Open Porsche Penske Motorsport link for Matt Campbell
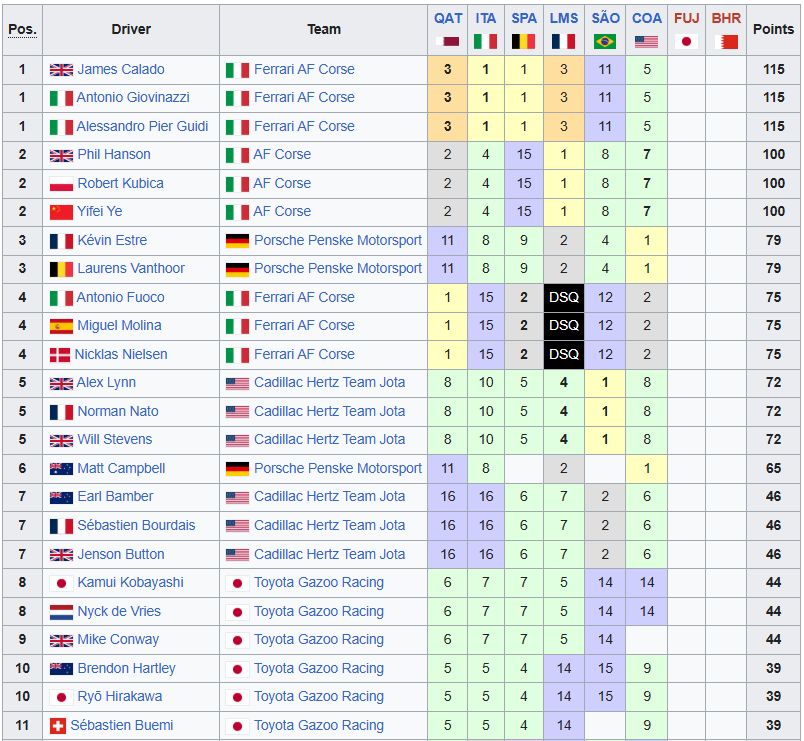The width and height of the screenshot is (804, 741). pyautogui.click(x=338, y=468)
